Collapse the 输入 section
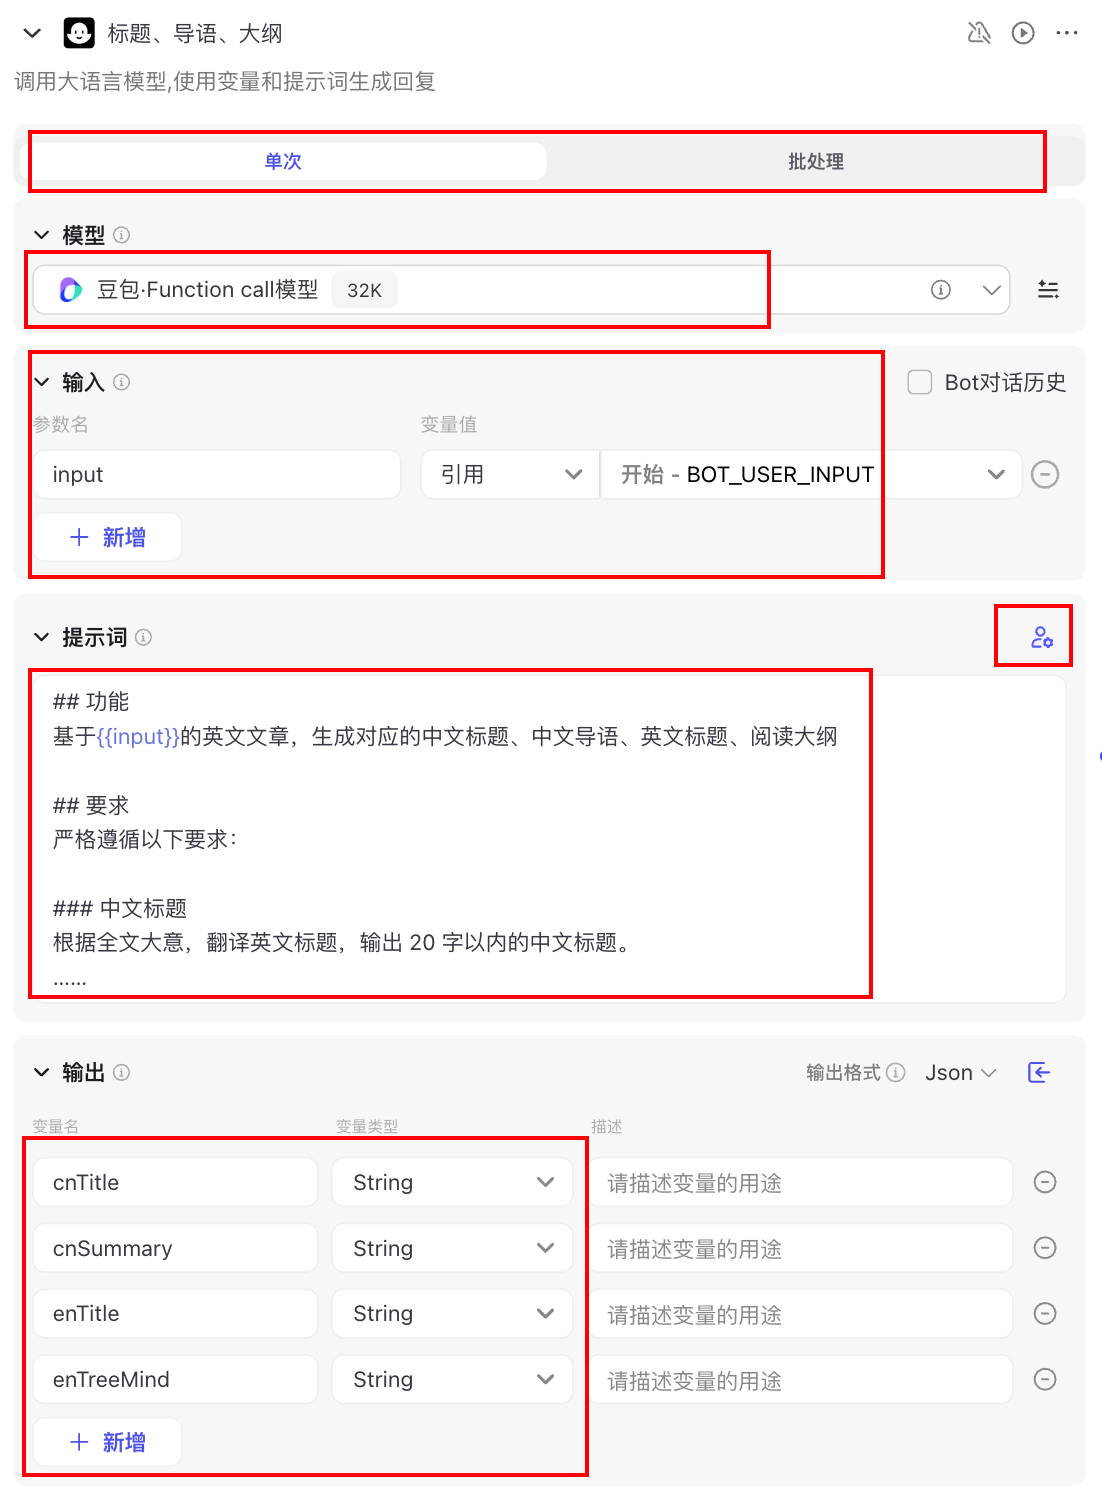Viewport: 1102px width, 1504px height. click(x=41, y=382)
